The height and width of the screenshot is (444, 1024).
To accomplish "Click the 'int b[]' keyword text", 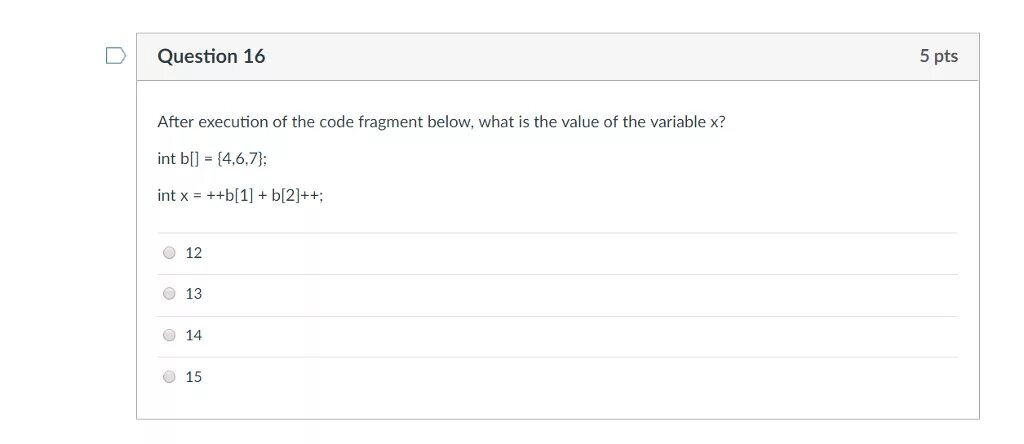I will click(179, 159).
